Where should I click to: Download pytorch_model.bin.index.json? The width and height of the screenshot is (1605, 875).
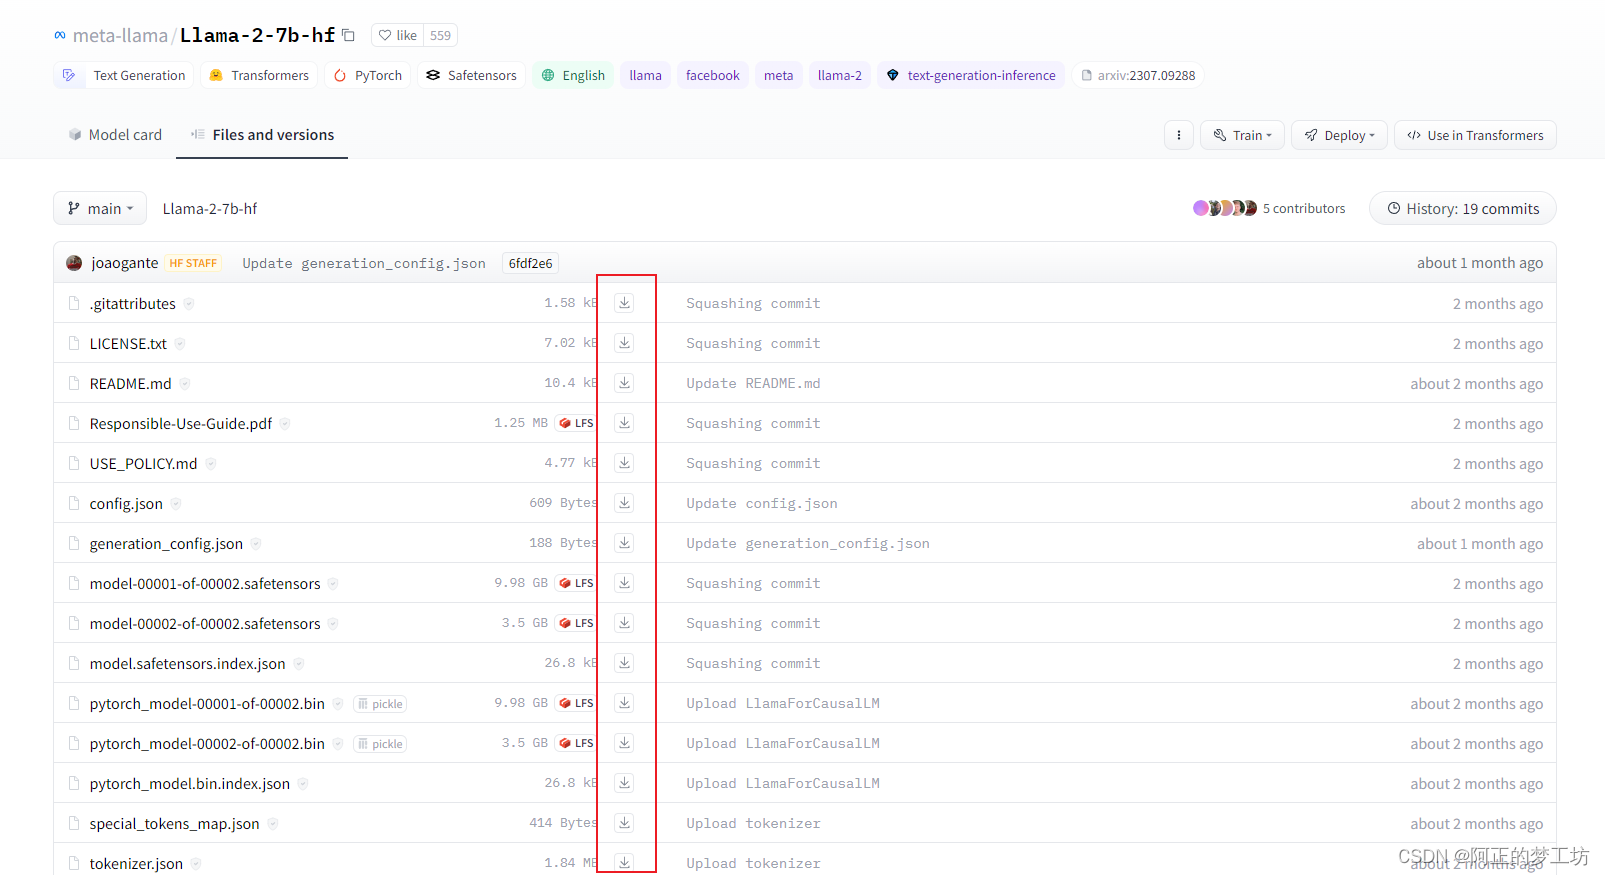click(x=624, y=783)
